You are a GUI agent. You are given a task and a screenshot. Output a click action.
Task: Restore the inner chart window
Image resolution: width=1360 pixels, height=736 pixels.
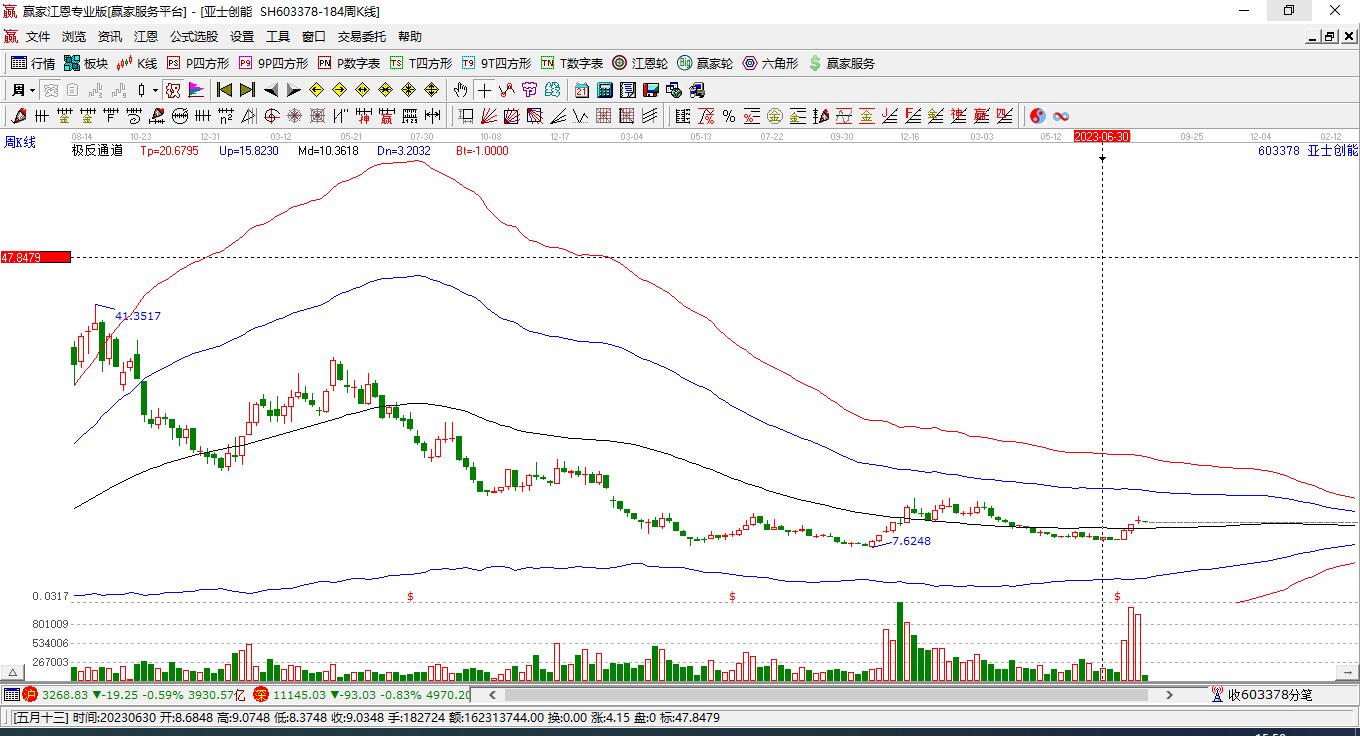click(1329, 37)
